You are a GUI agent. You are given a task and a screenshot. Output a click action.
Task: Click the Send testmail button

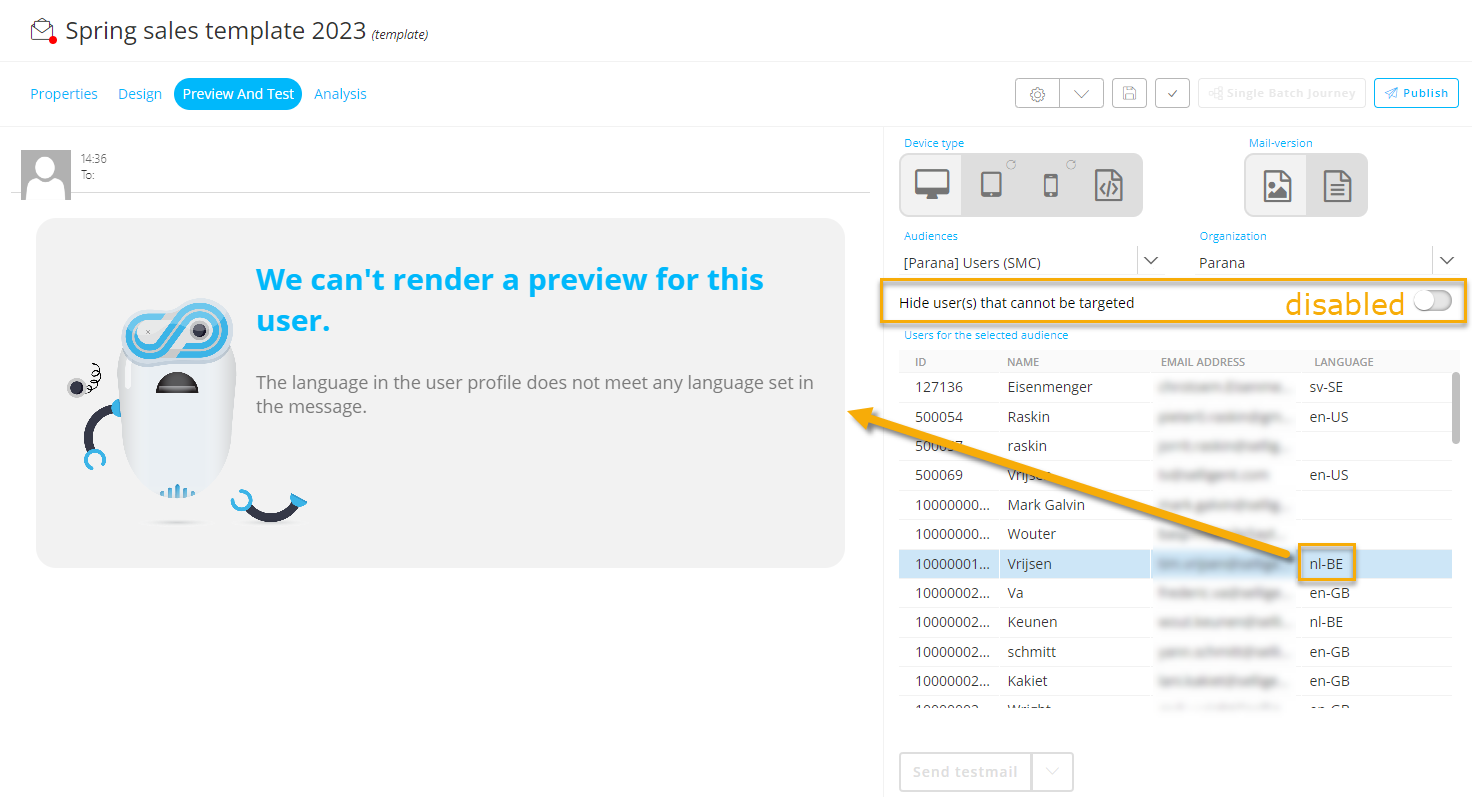(x=965, y=772)
